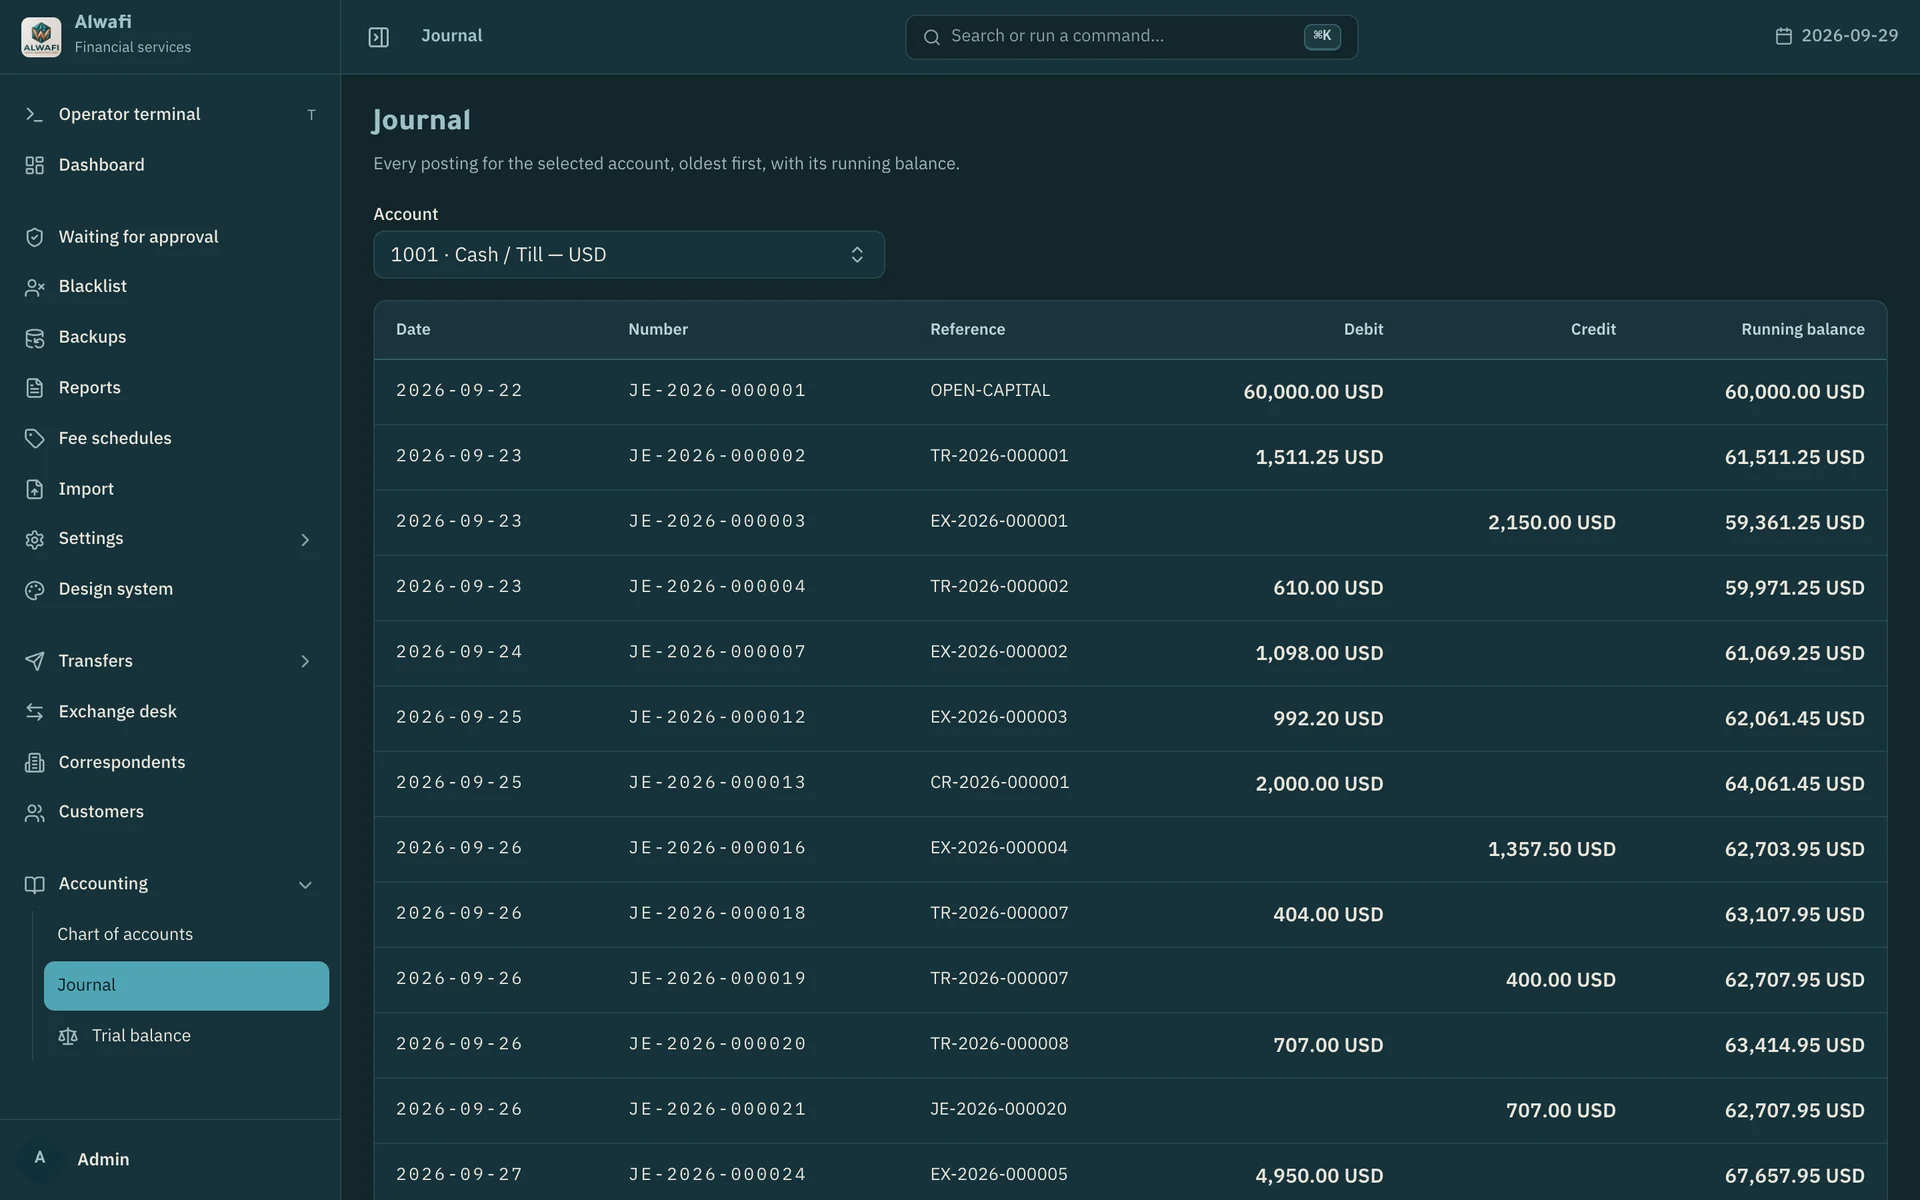Viewport: 1920px width, 1200px height.
Task: Click the ⌘K shortcut badge
Action: pyautogui.click(x=1322, y=36)
